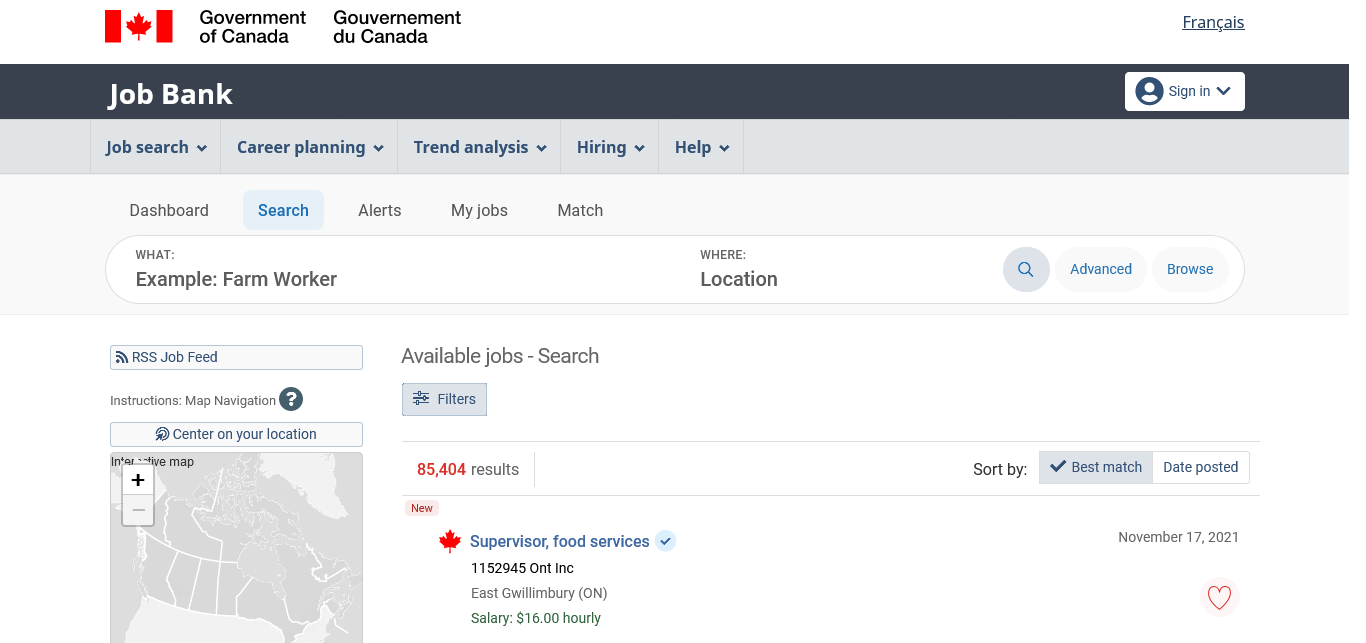1366x643 pixels.
Task: Select Best match sort option
Action: (1096, 467)
